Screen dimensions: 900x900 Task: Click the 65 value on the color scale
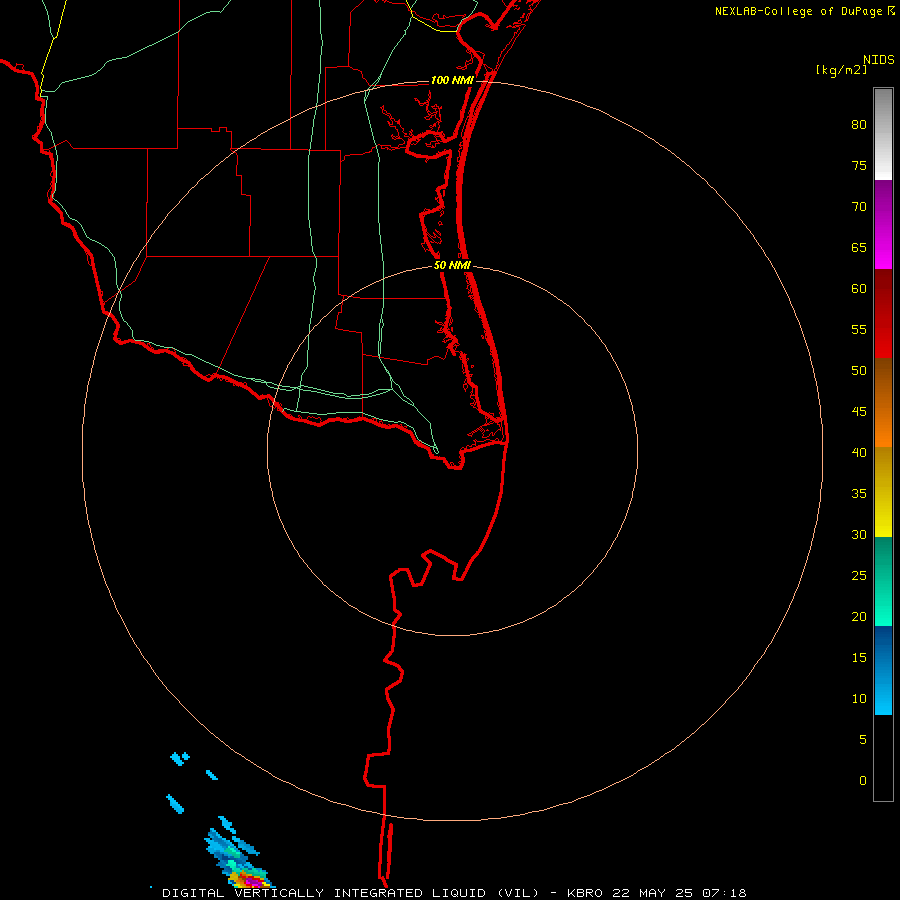click(x=859, y=247)
